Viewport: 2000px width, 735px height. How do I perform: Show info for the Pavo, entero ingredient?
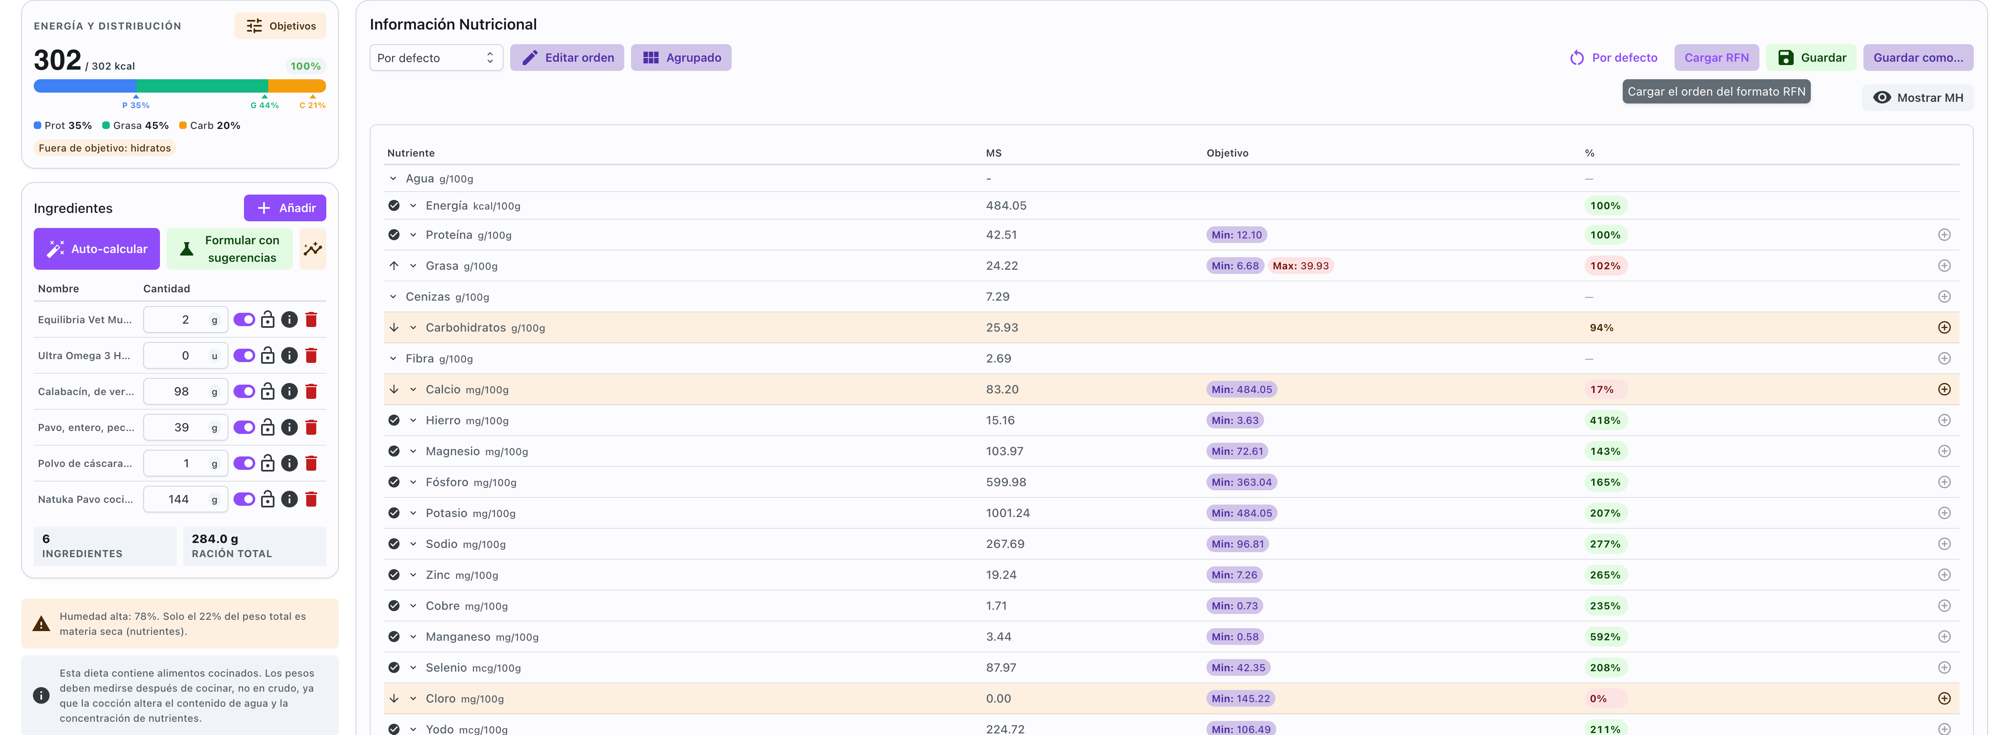pyautogui.click(x=289, y=428)
